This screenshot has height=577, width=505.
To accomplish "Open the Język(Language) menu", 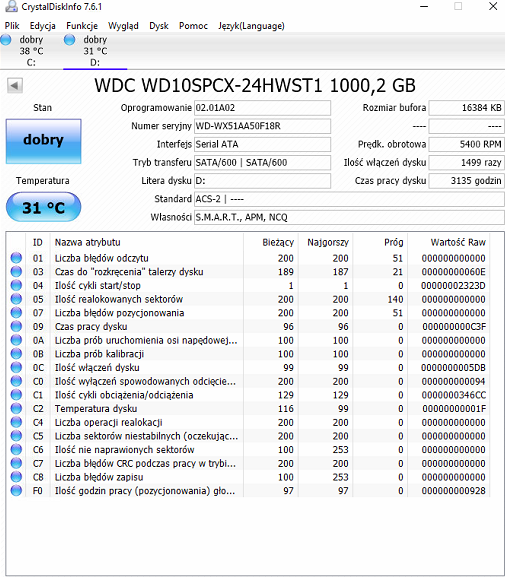I will (x=251, y=26).
